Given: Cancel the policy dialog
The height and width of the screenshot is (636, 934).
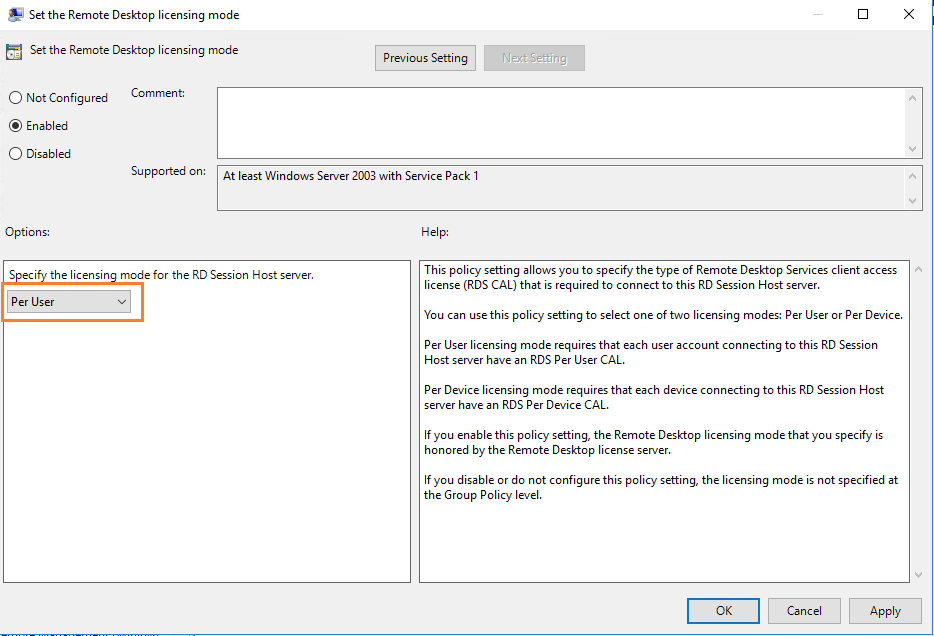Looking at the screenshot, I should coord(804,611).
